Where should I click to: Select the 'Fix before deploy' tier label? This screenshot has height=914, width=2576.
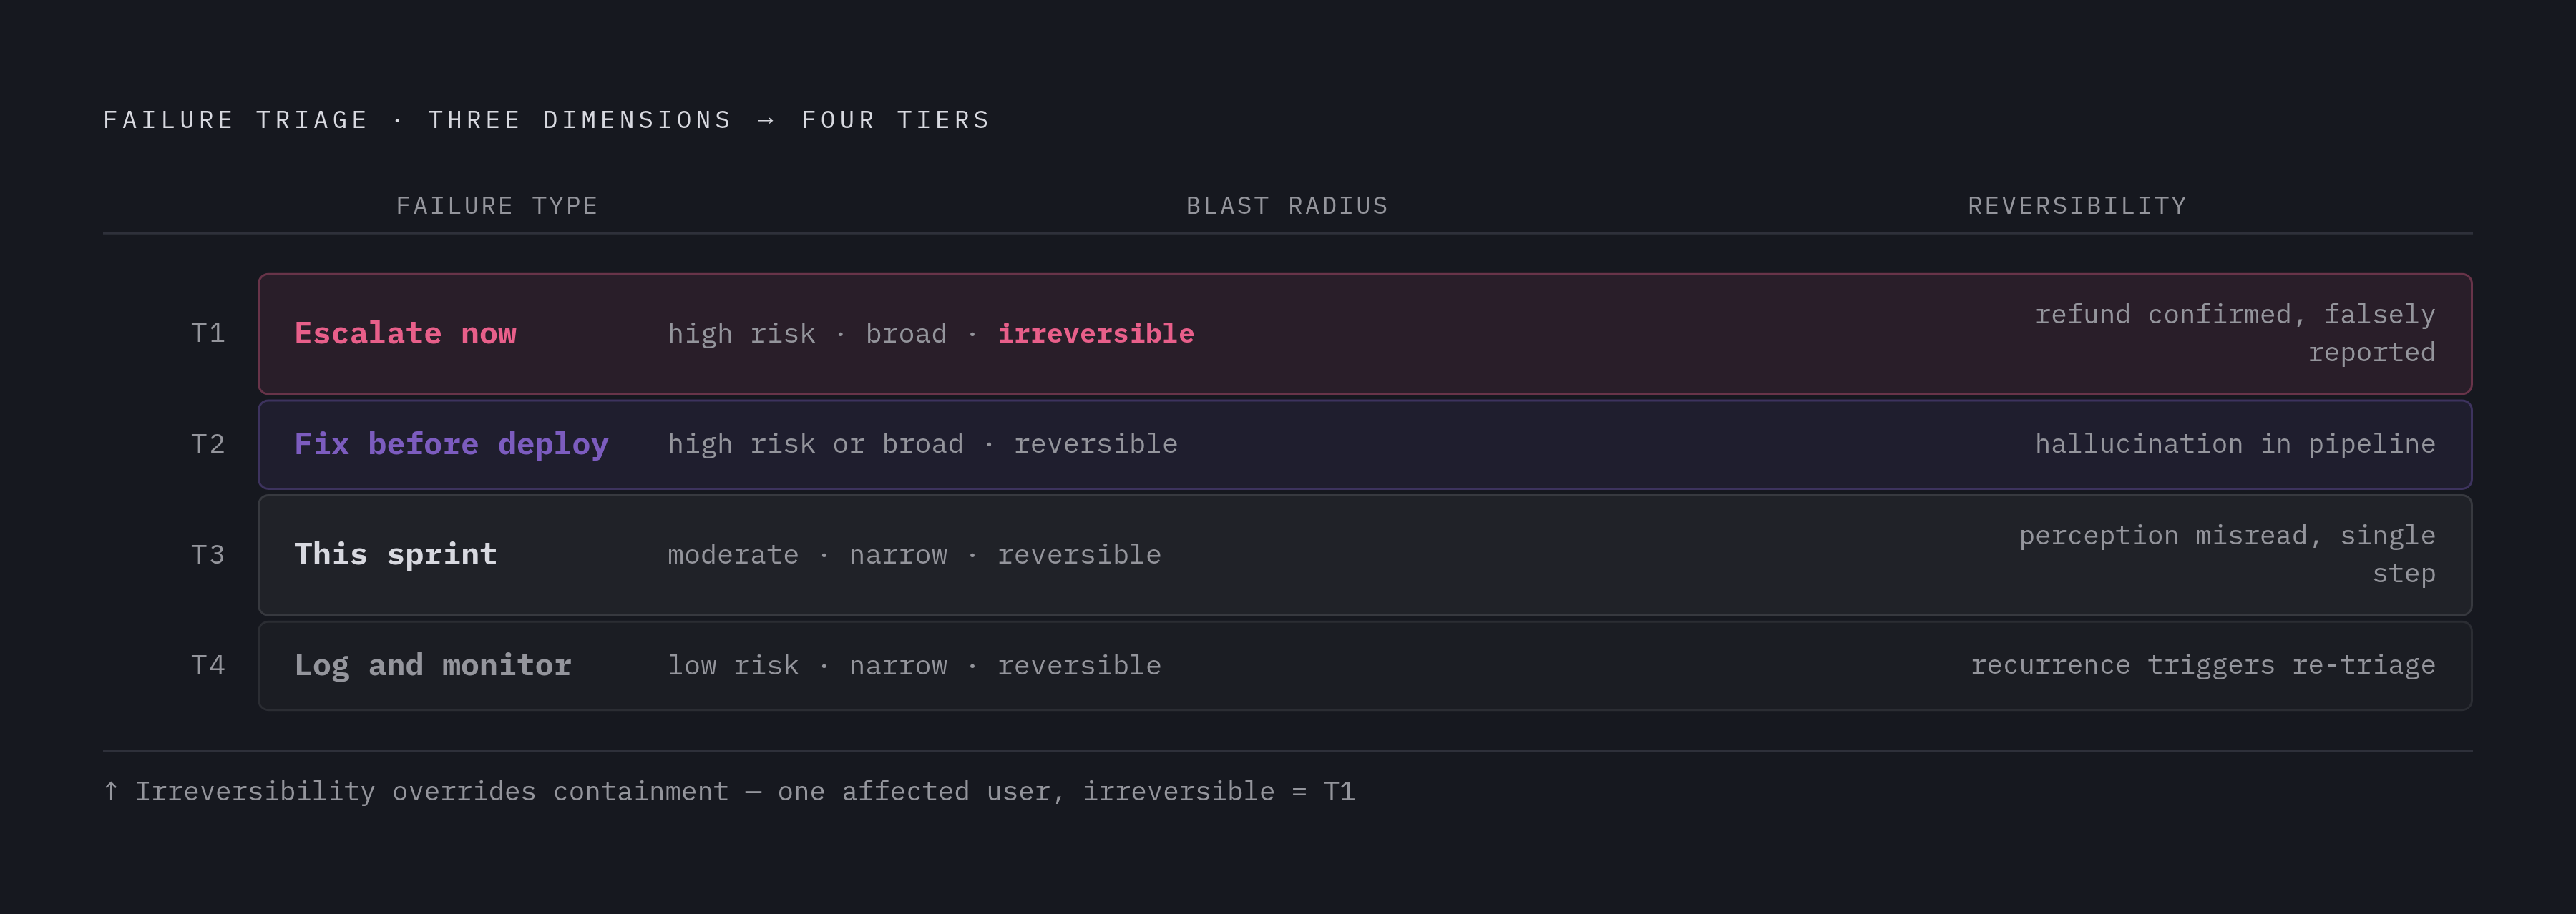click(451, 444)
